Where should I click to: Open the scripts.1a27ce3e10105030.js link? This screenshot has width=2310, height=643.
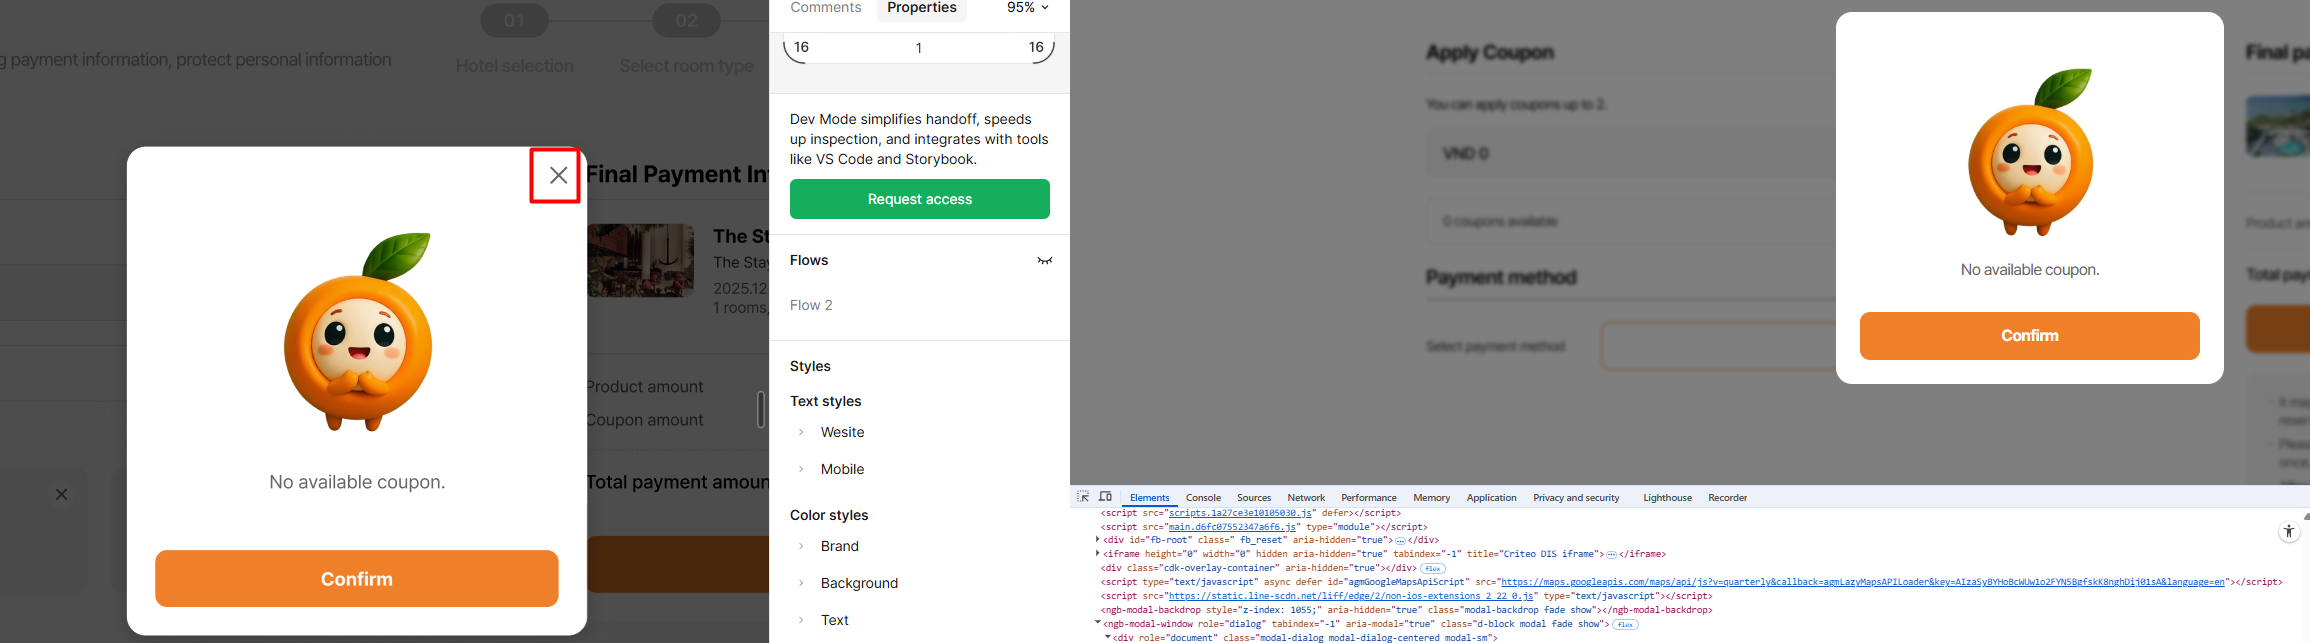(x=1240, y=513)
